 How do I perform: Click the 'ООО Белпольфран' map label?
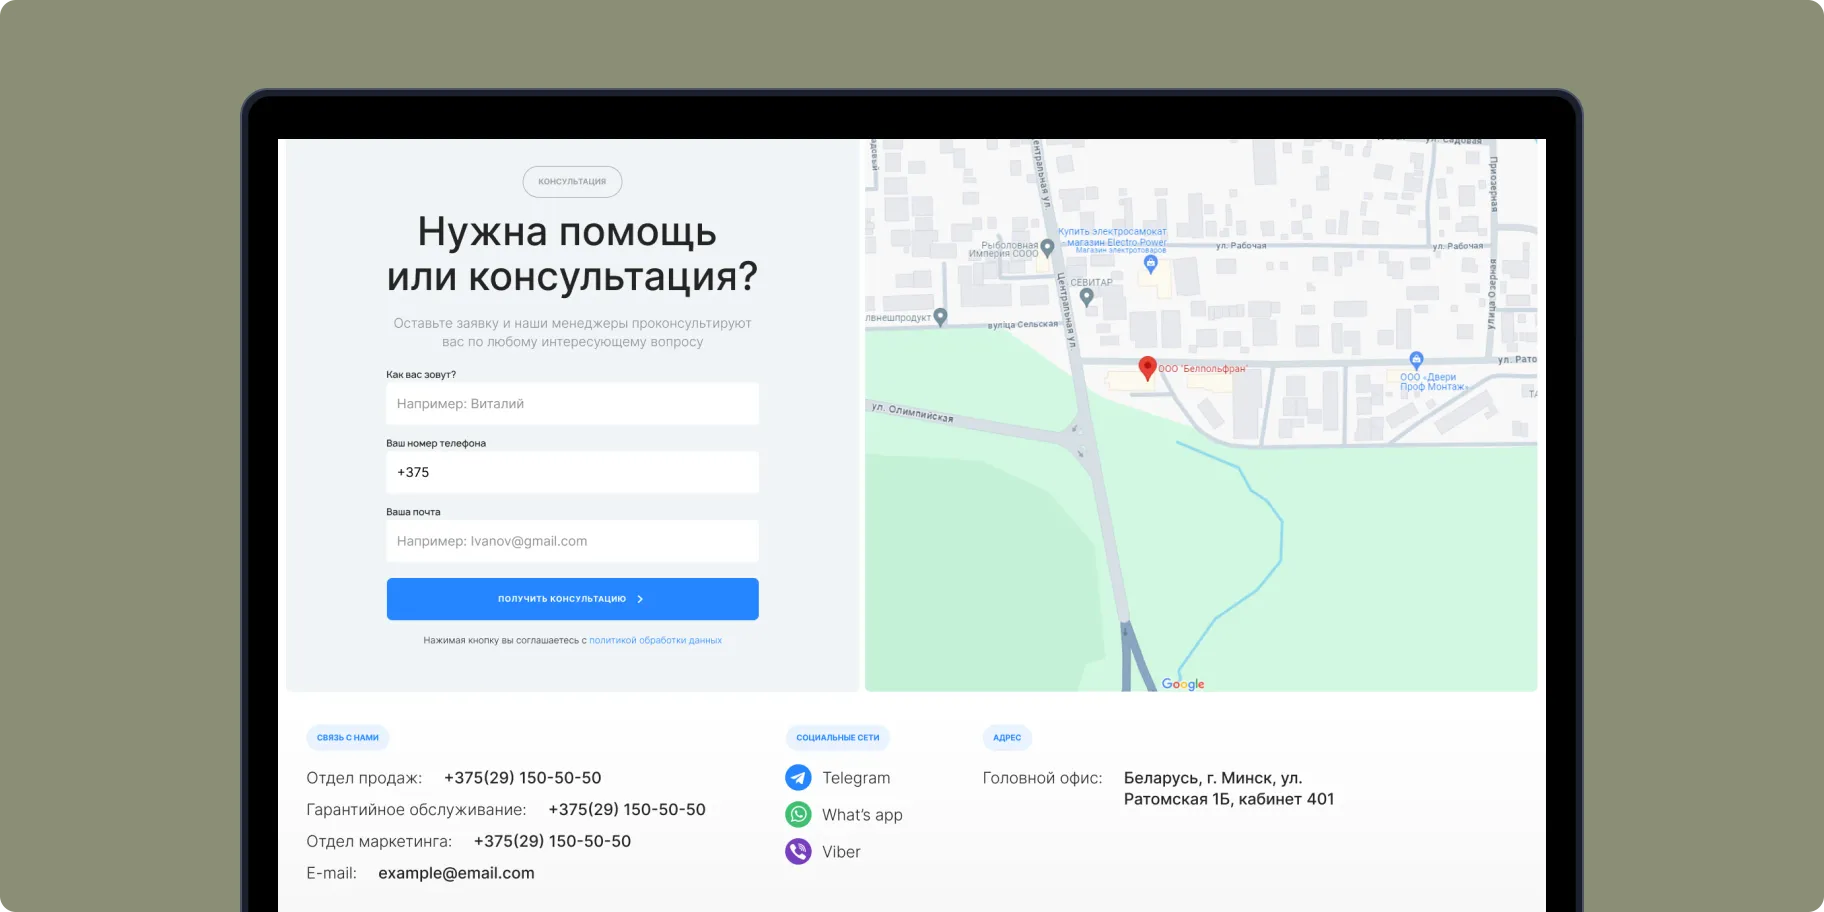(x=1203, y=369)
